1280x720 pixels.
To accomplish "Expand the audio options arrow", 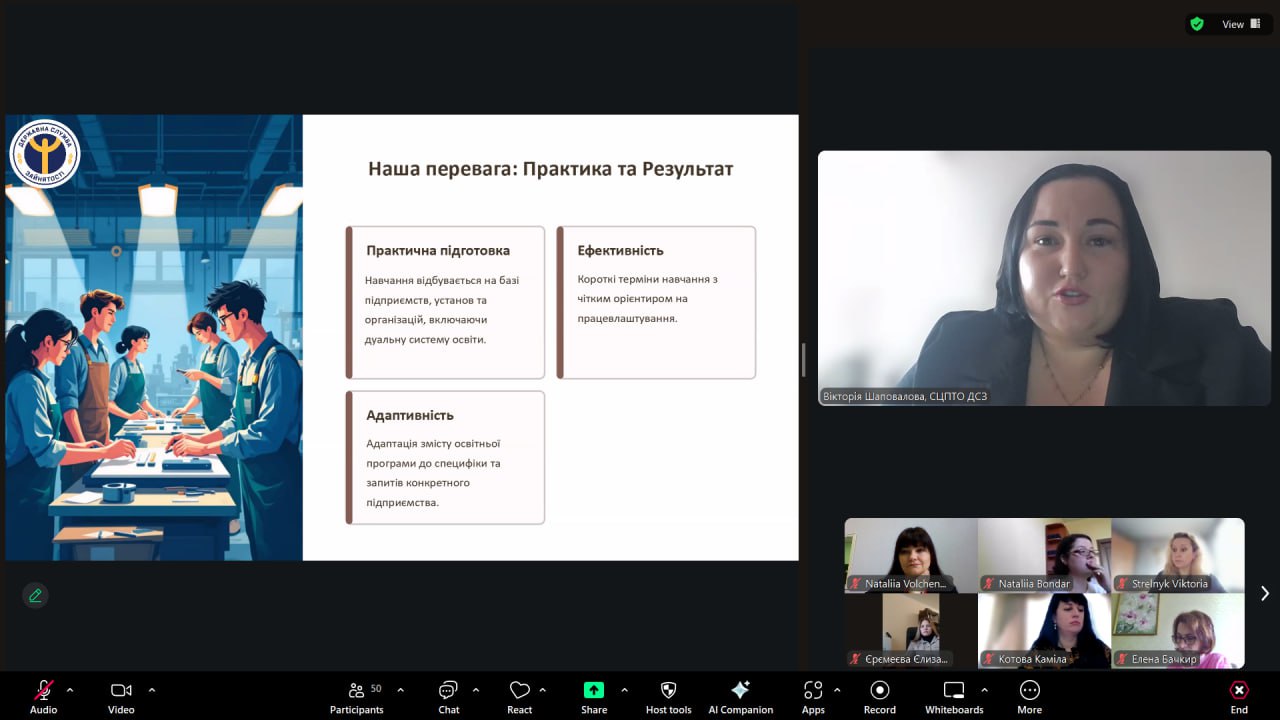I will coord(70,690).
